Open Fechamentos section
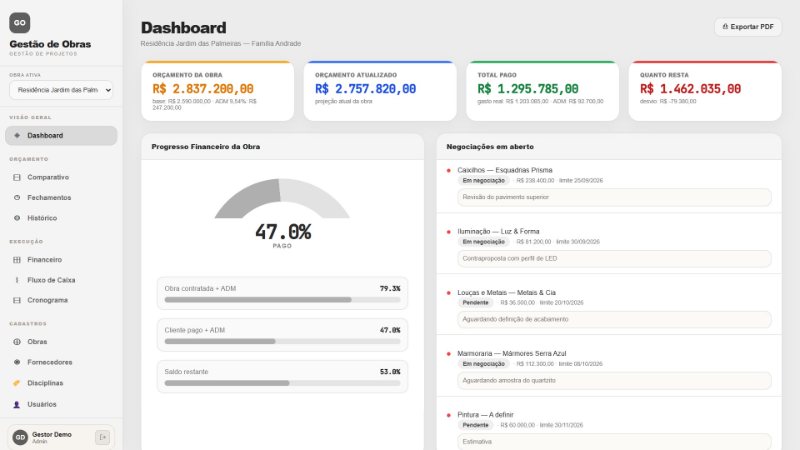 pyautogui.click(x=61, y=197)
